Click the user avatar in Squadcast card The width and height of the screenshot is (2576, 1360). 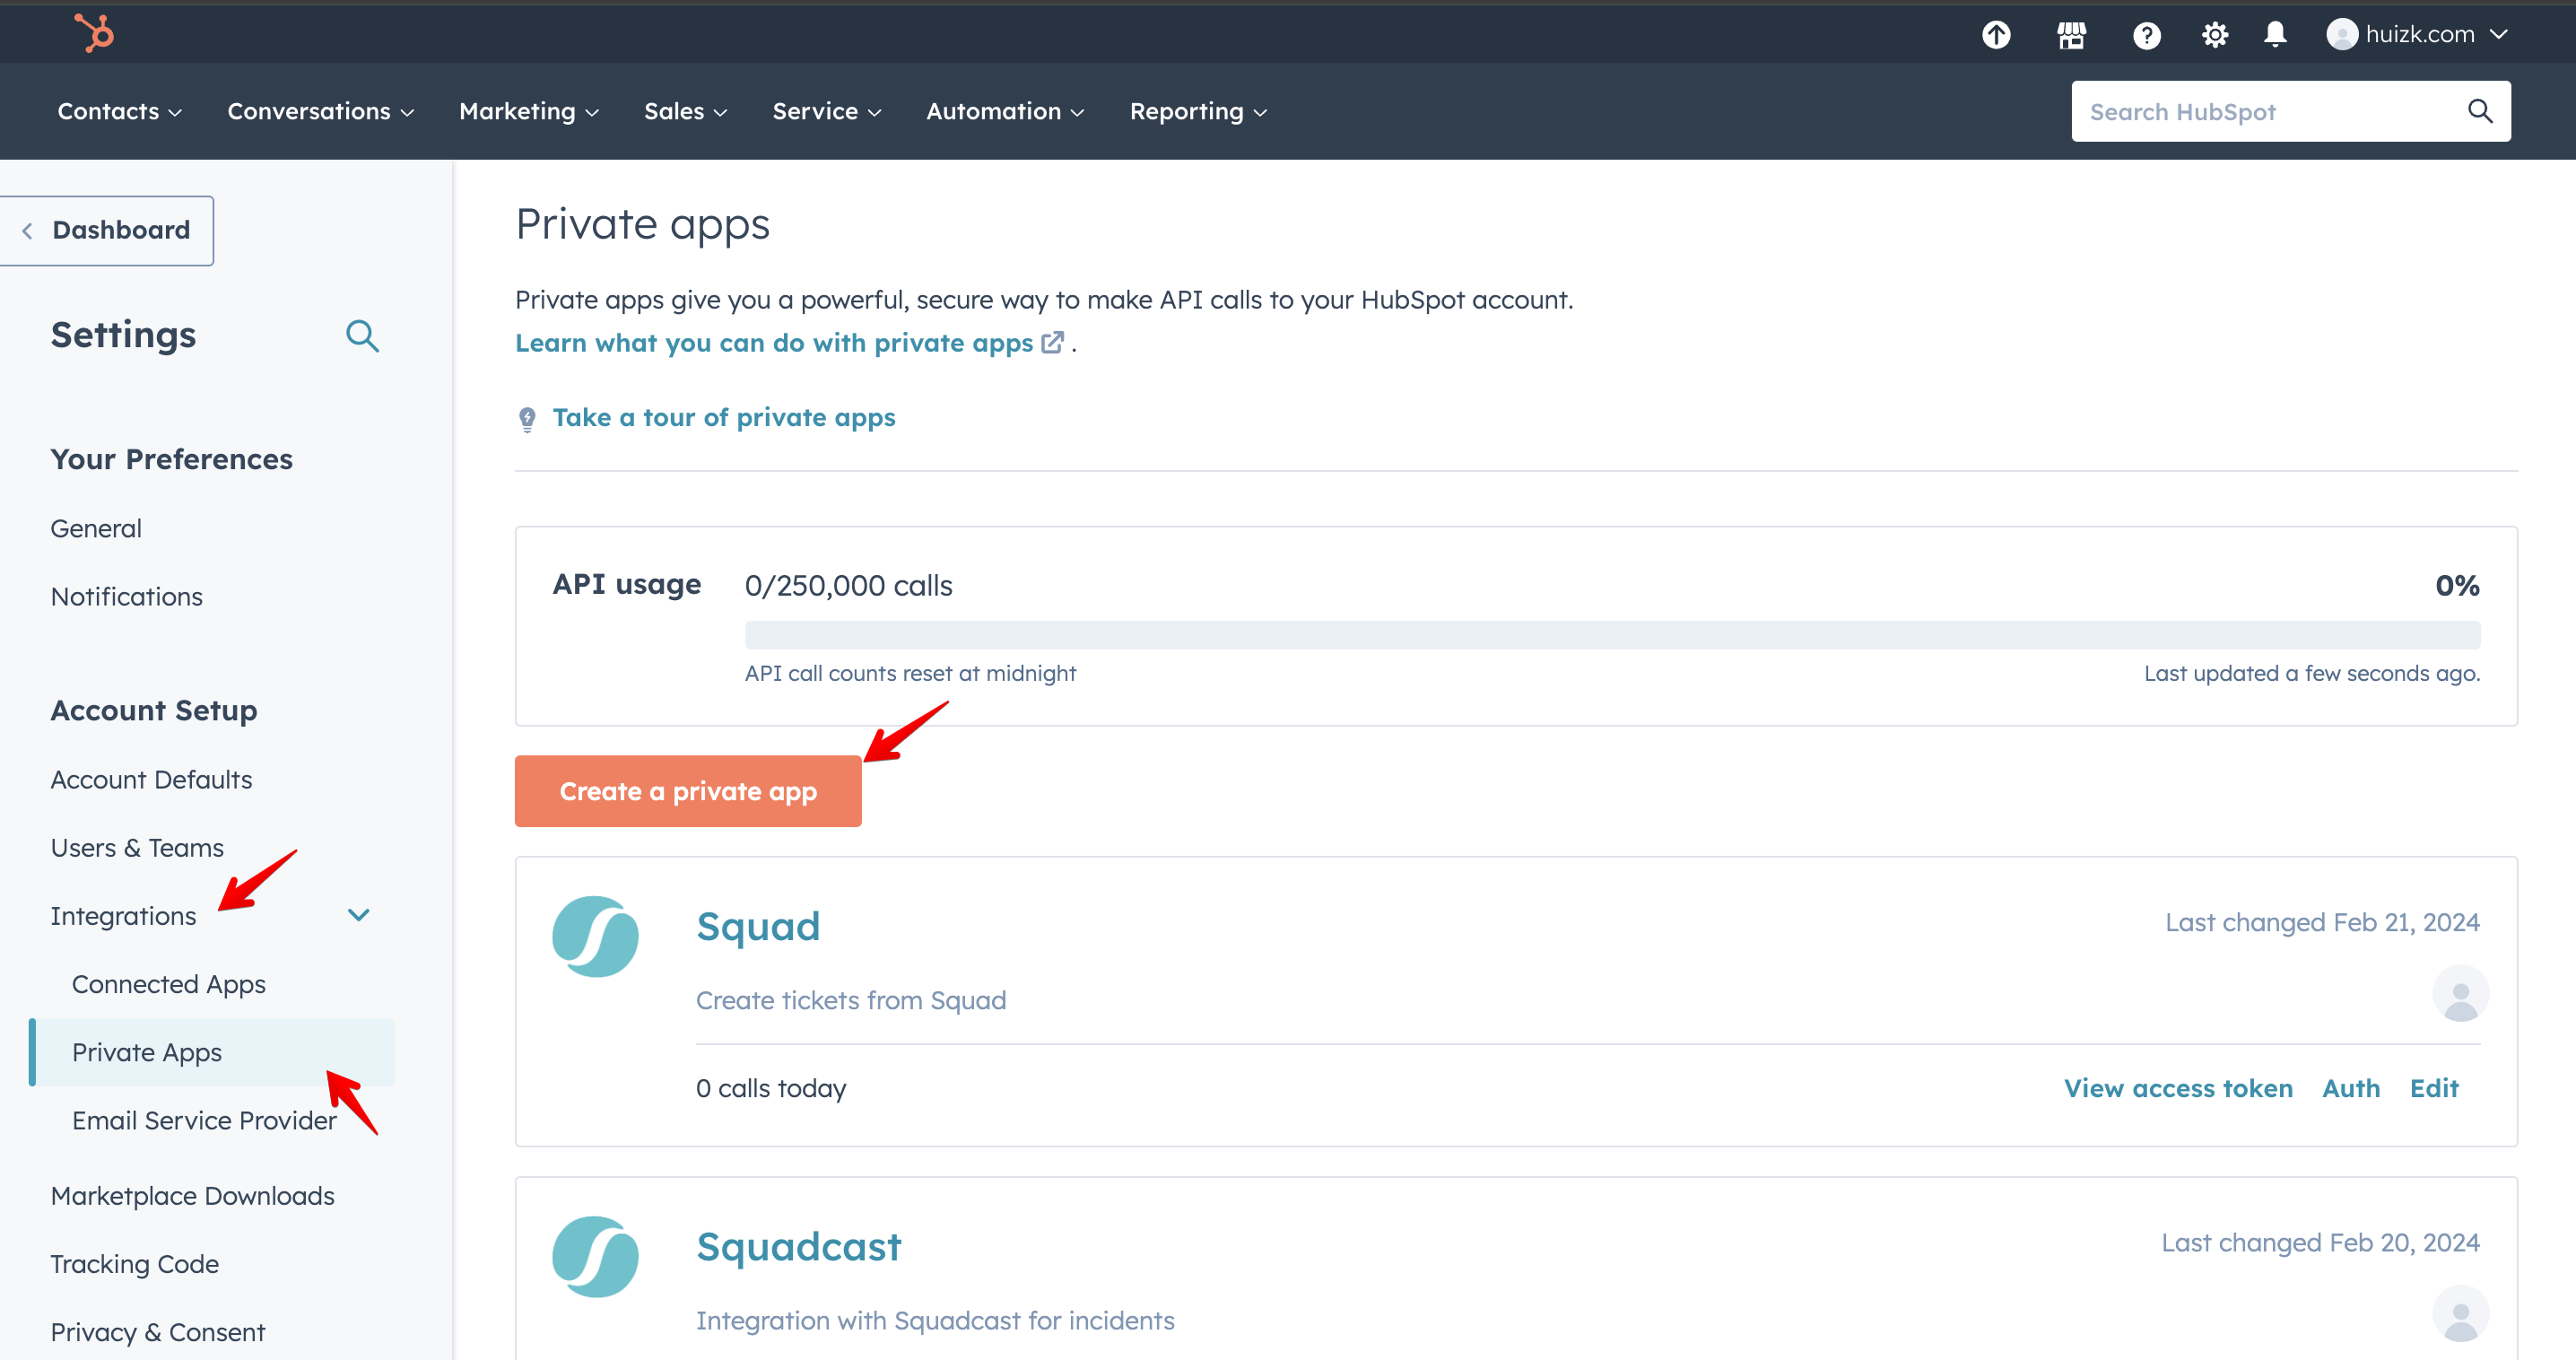point(2460,1314)
